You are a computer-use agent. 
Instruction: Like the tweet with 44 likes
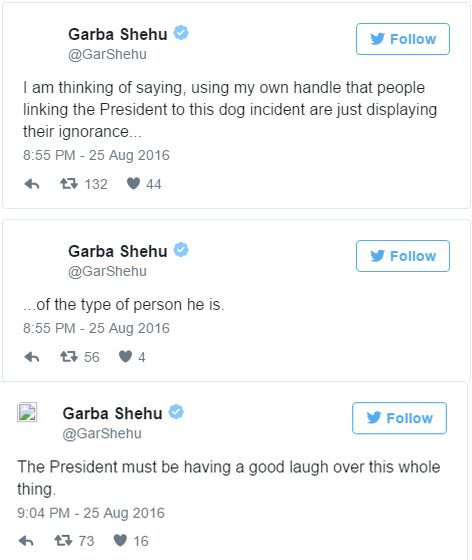133,184
